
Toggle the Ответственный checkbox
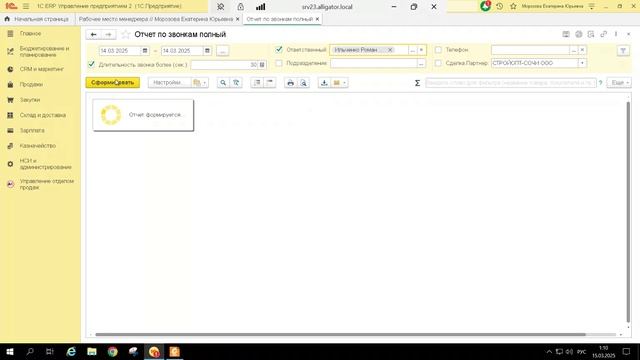pyautogui.click(x=279, y=50)
